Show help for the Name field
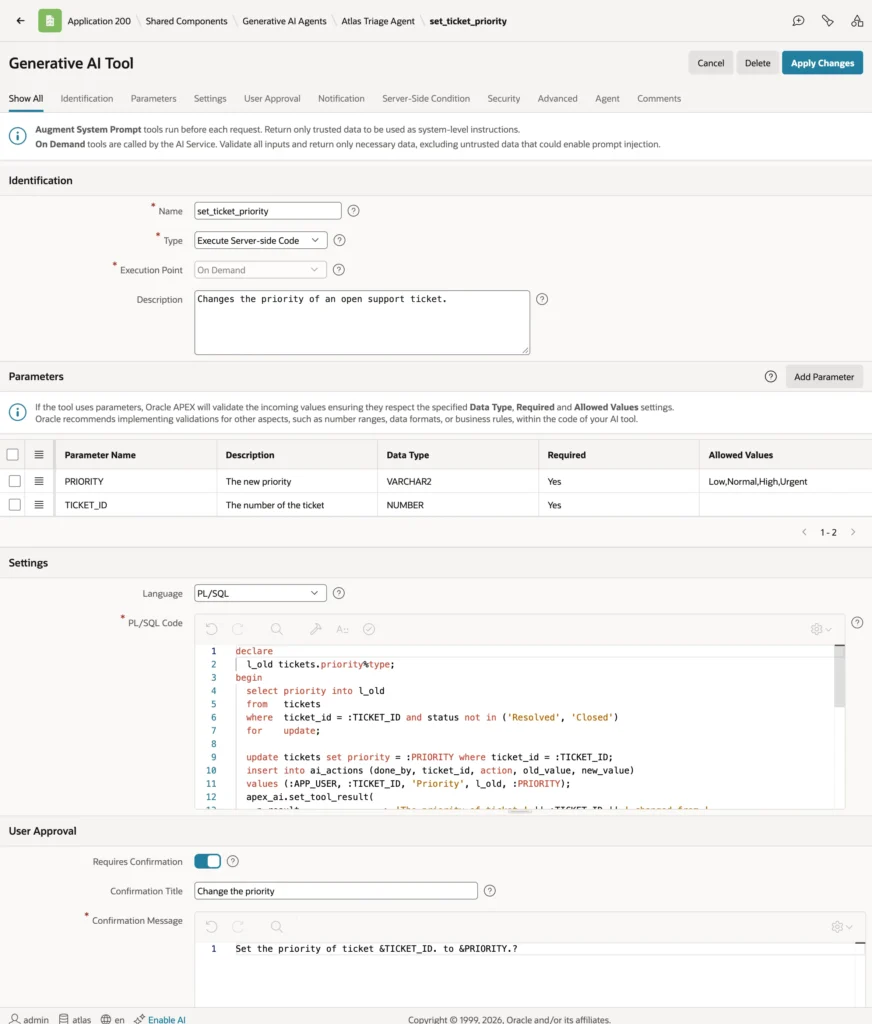 tap(353, 211)
